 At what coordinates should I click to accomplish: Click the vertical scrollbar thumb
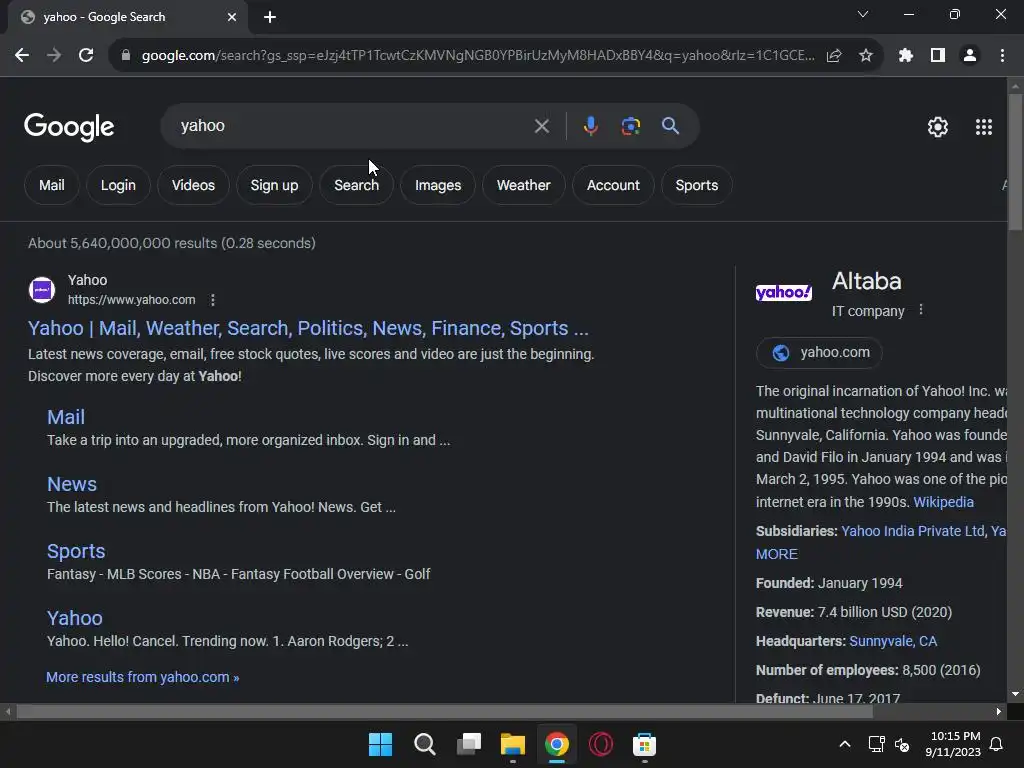[x=1015, y=162]
